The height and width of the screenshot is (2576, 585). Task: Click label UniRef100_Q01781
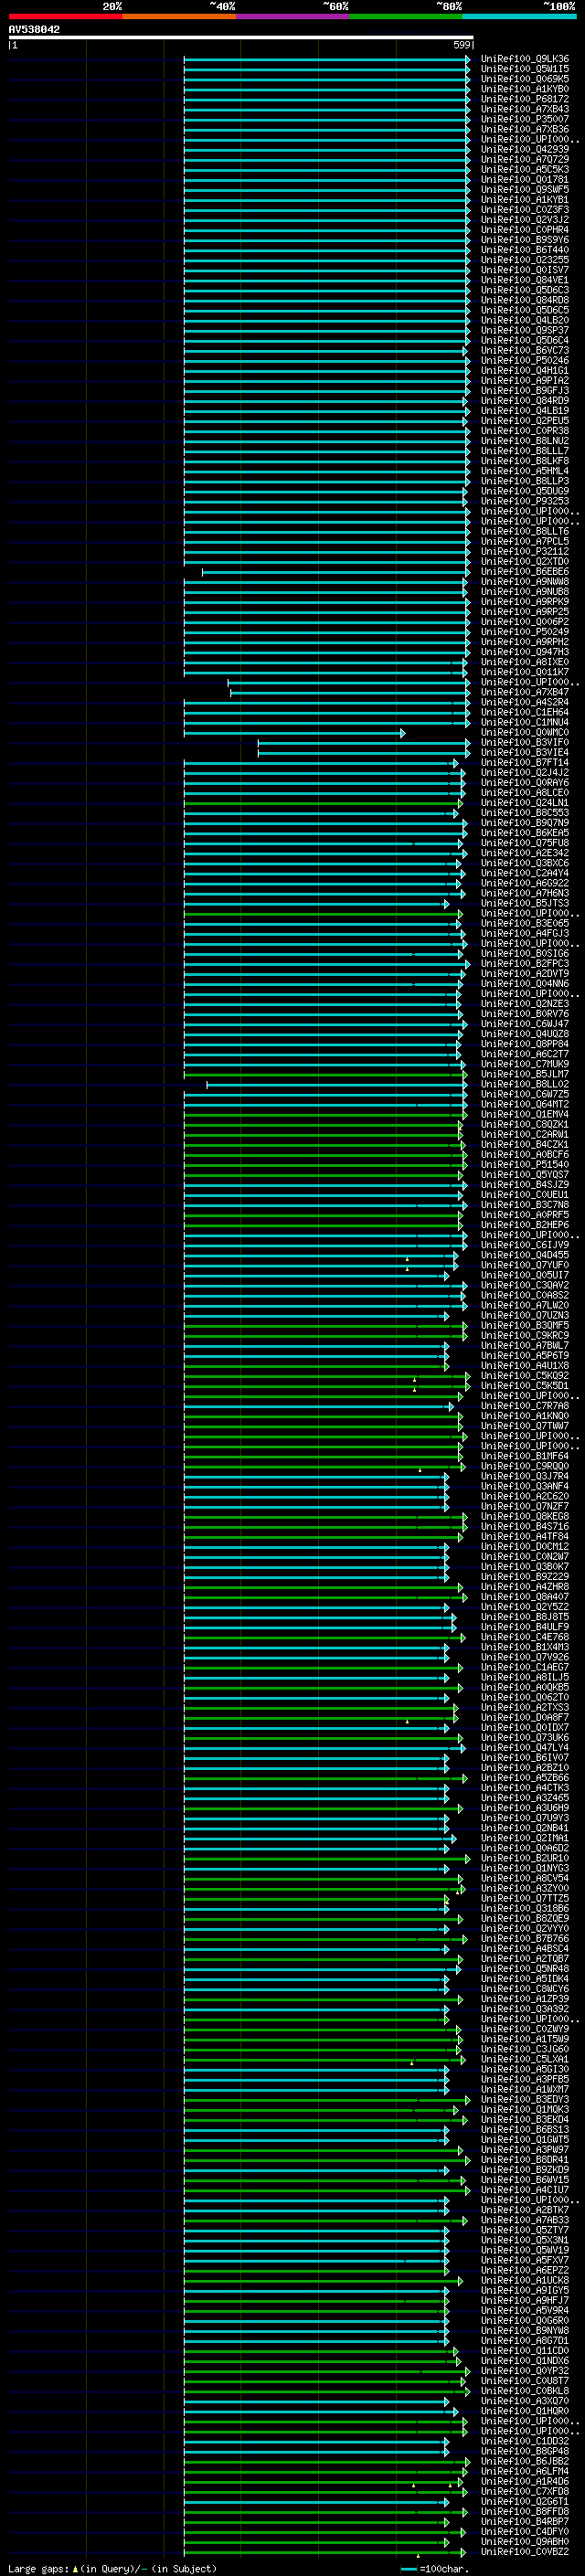(525, 180)
